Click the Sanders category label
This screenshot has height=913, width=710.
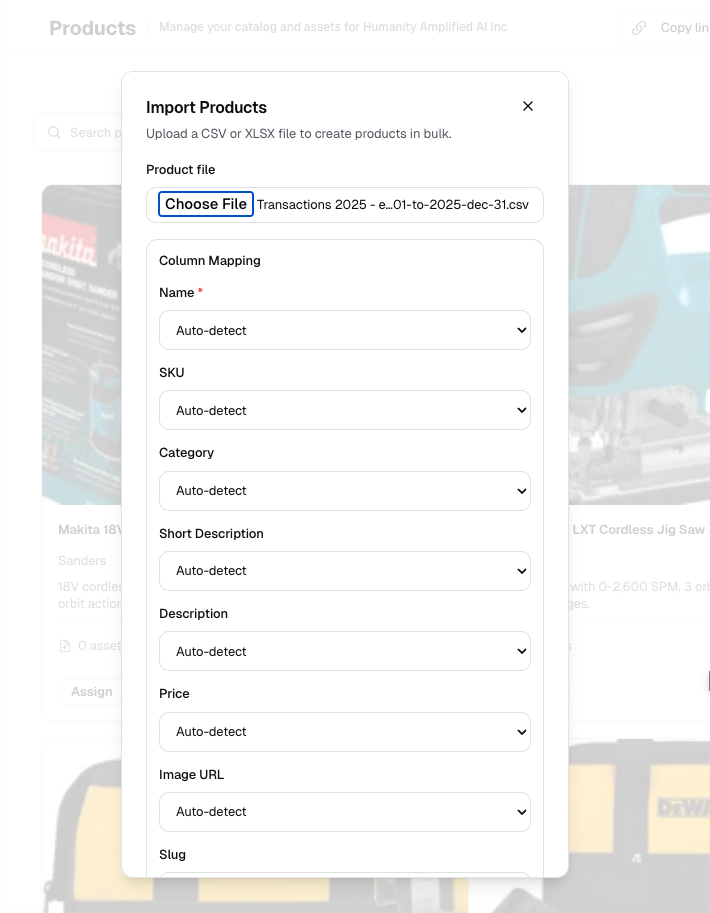pyautogui.click(x=82, y=561)
